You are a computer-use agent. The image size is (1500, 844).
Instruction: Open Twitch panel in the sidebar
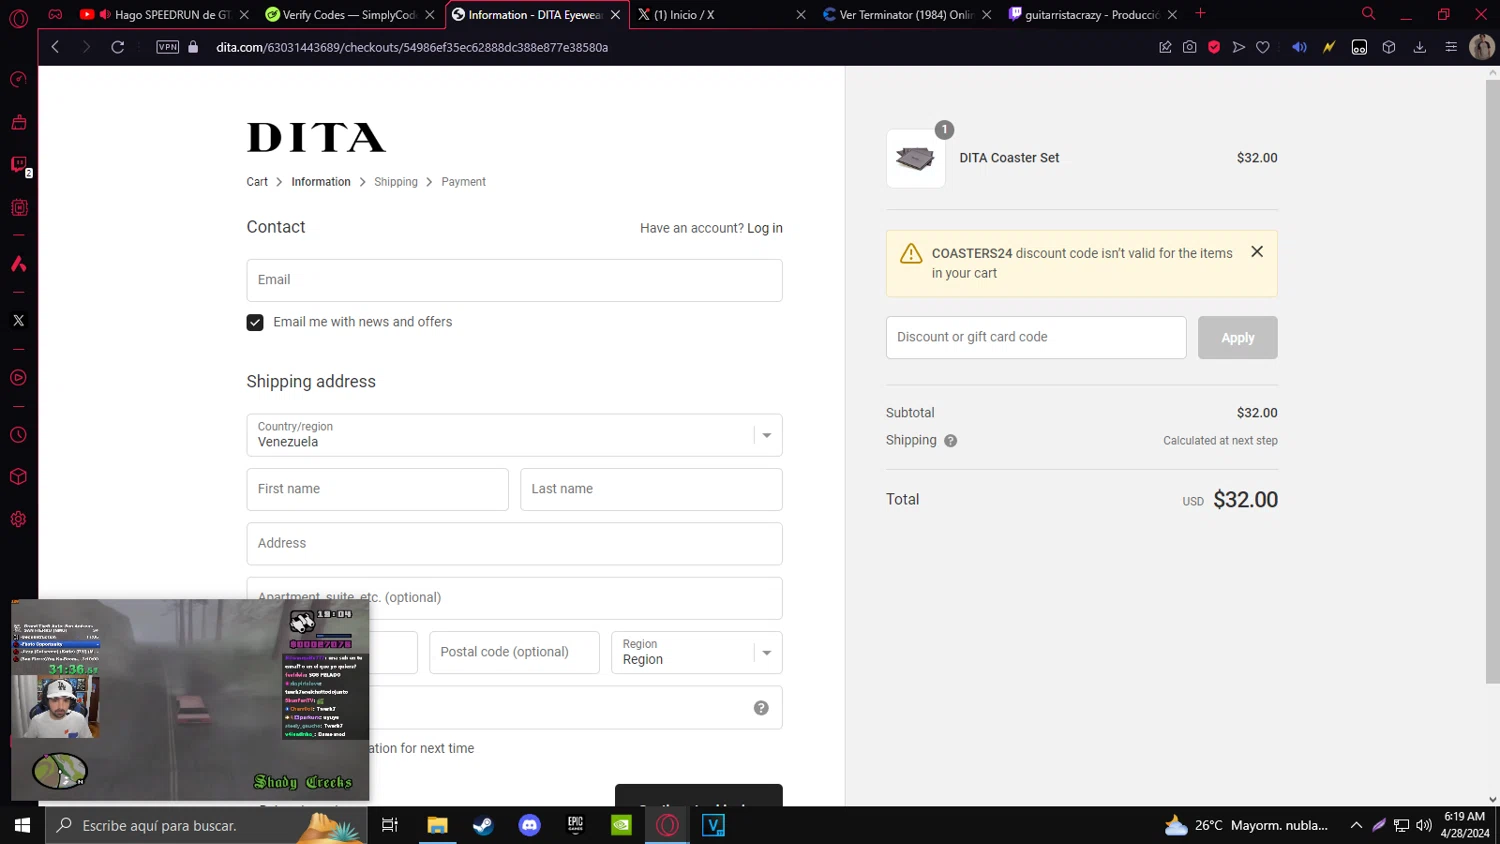pyautogui.click(x=18, y=164)
